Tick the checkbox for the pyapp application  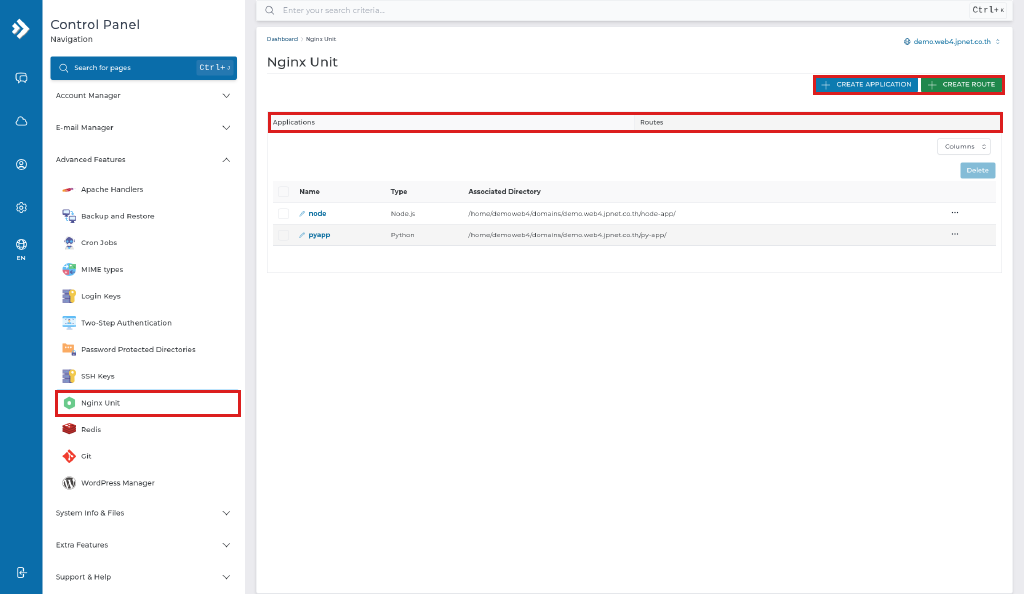click(283, 235)
